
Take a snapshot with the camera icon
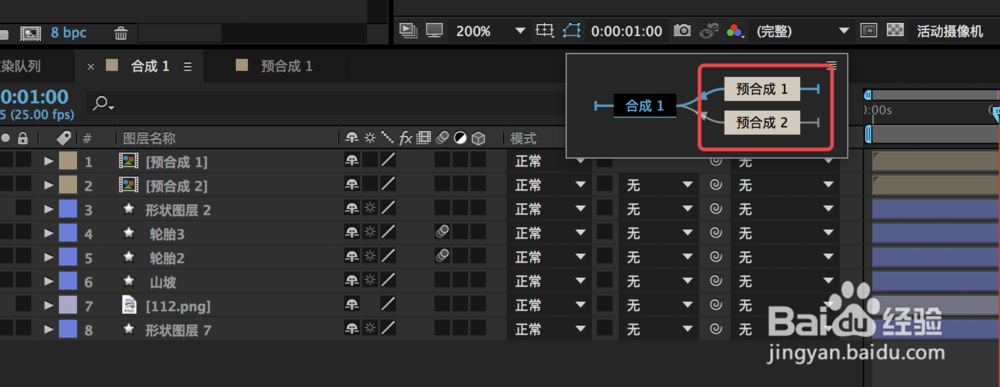(682, 31)
